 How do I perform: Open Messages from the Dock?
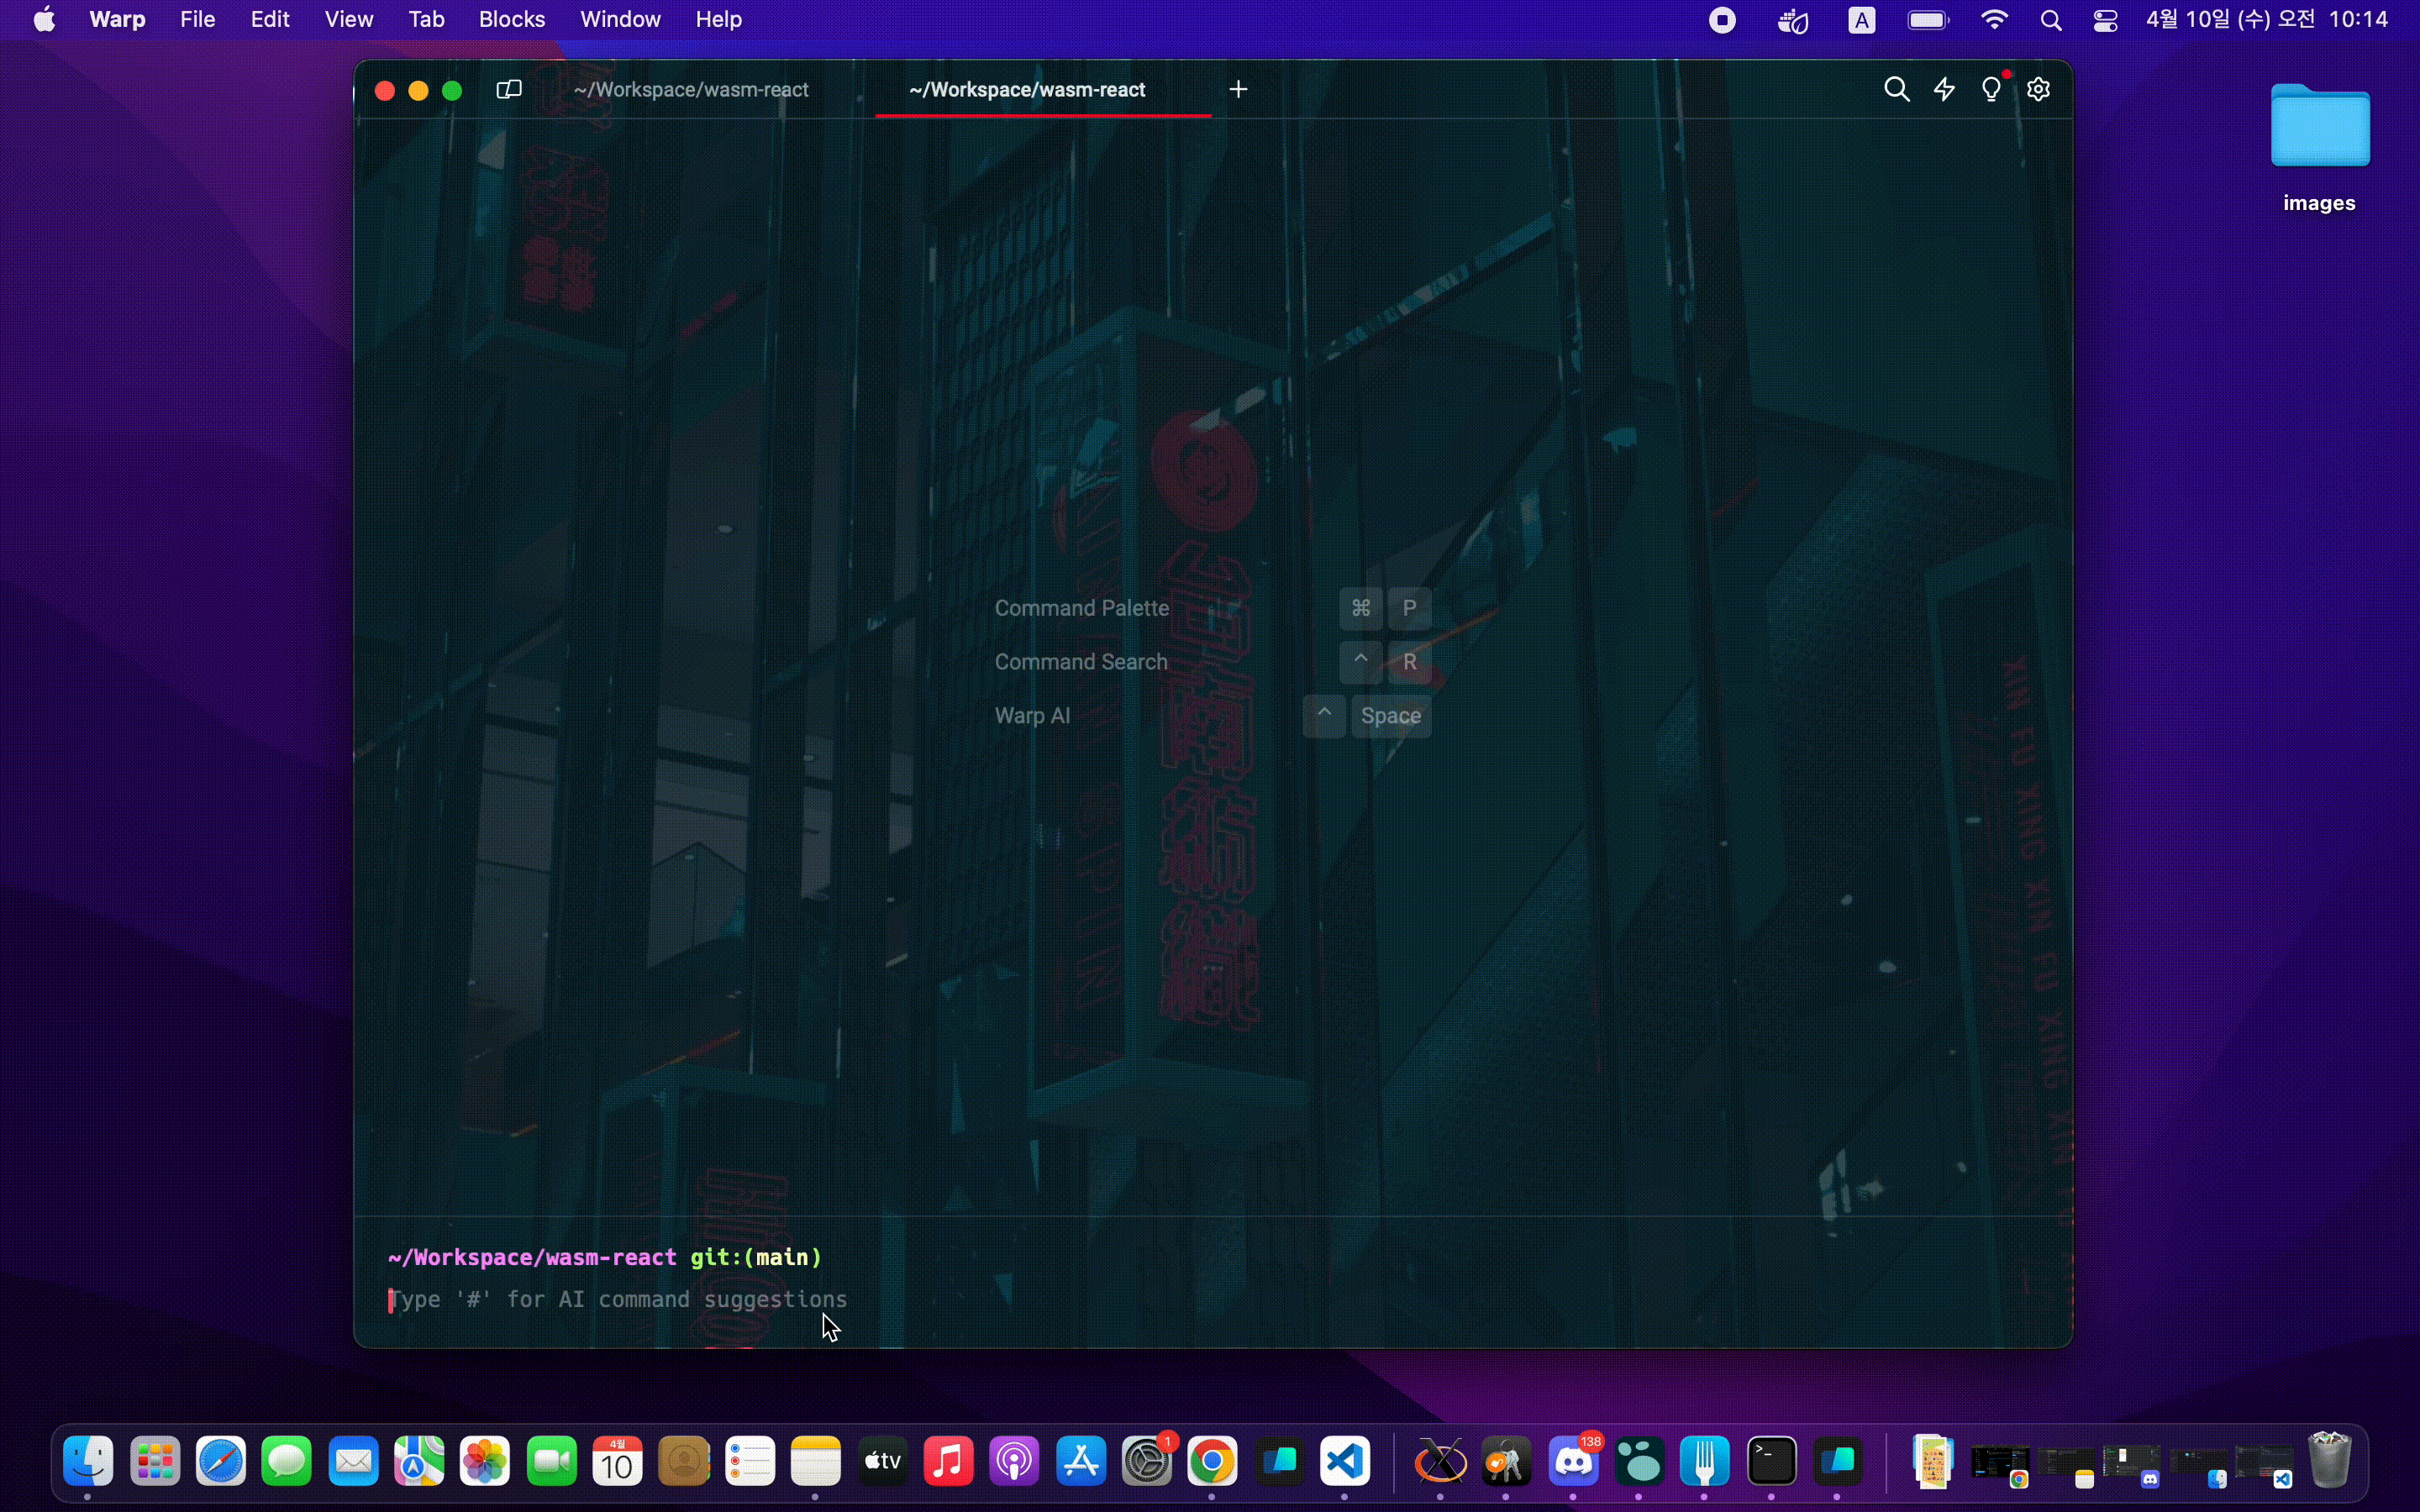click(287, 1462)
